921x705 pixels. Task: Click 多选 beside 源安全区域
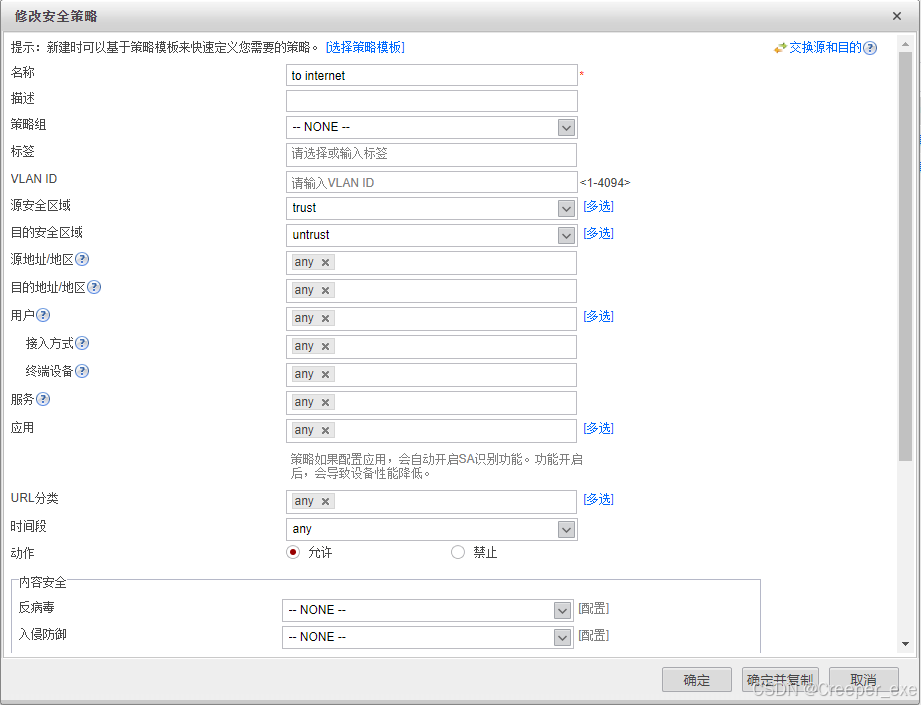(x=599, y=206)
